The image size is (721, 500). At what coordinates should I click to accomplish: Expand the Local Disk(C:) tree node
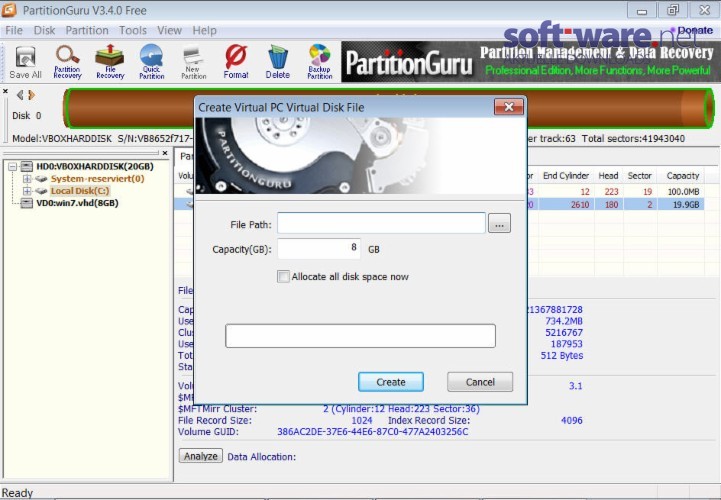point(27,191)
